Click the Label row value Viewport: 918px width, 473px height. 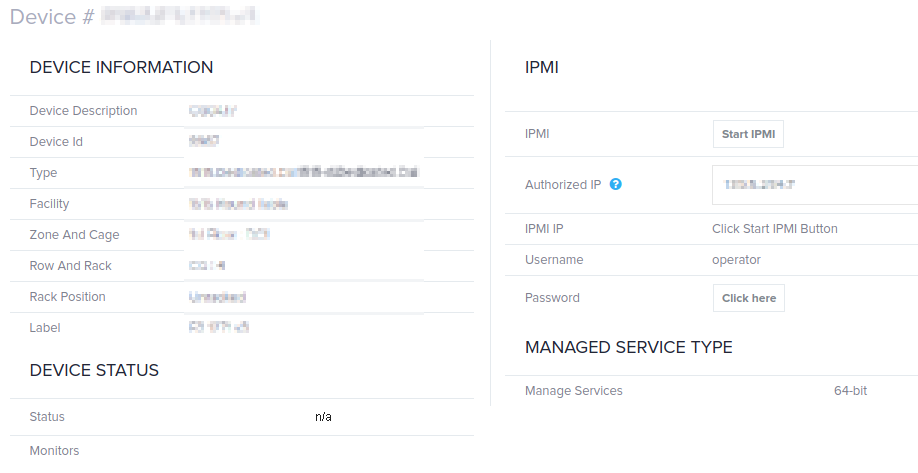point(219,327)
